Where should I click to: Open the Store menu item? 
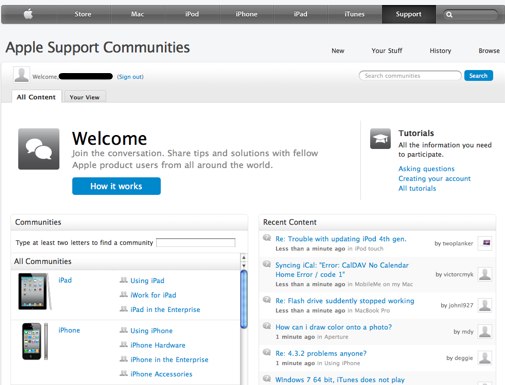pos(83,14)
